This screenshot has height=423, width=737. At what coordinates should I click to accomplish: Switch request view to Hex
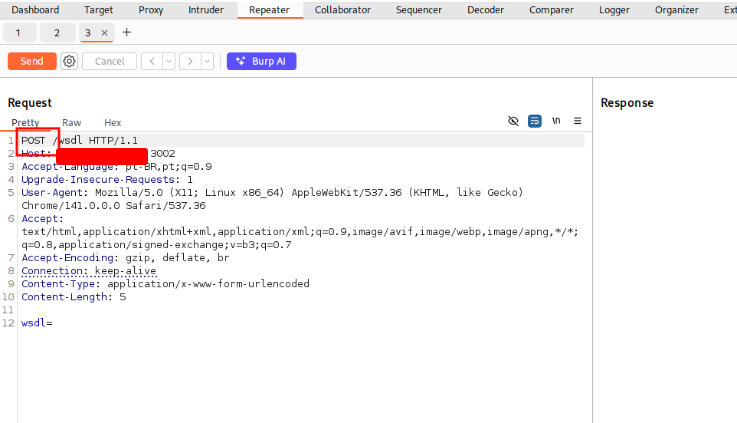(113, 122)
